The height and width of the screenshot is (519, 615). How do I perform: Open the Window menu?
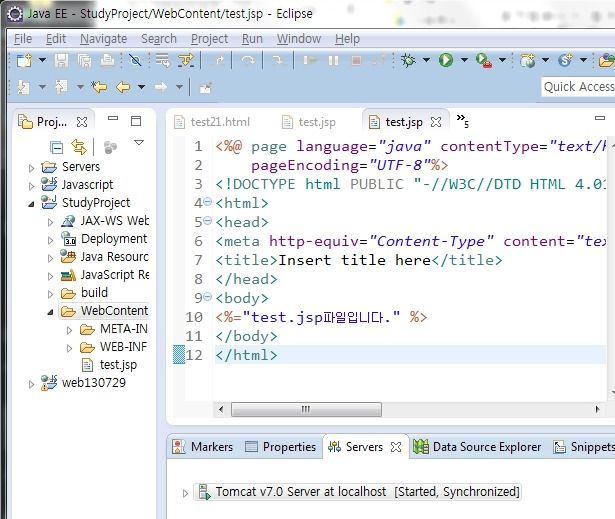click(299, 39)
